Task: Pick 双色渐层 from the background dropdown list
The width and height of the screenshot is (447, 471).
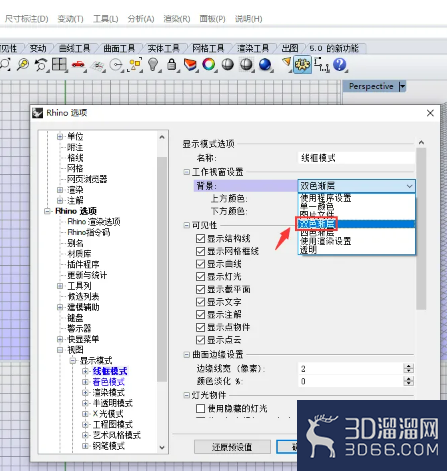Action: pos(356,224)
